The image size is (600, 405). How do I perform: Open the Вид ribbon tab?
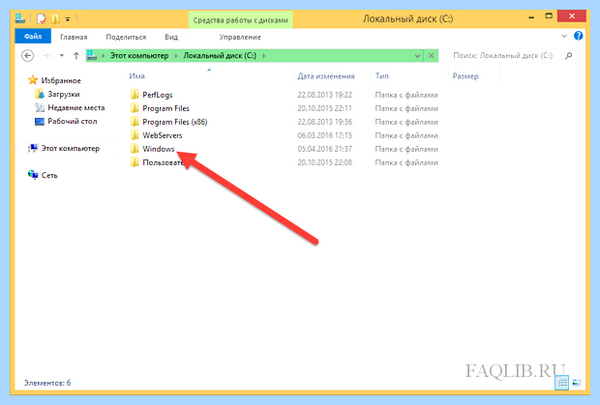pyautogui.click(x=171, y=37)
